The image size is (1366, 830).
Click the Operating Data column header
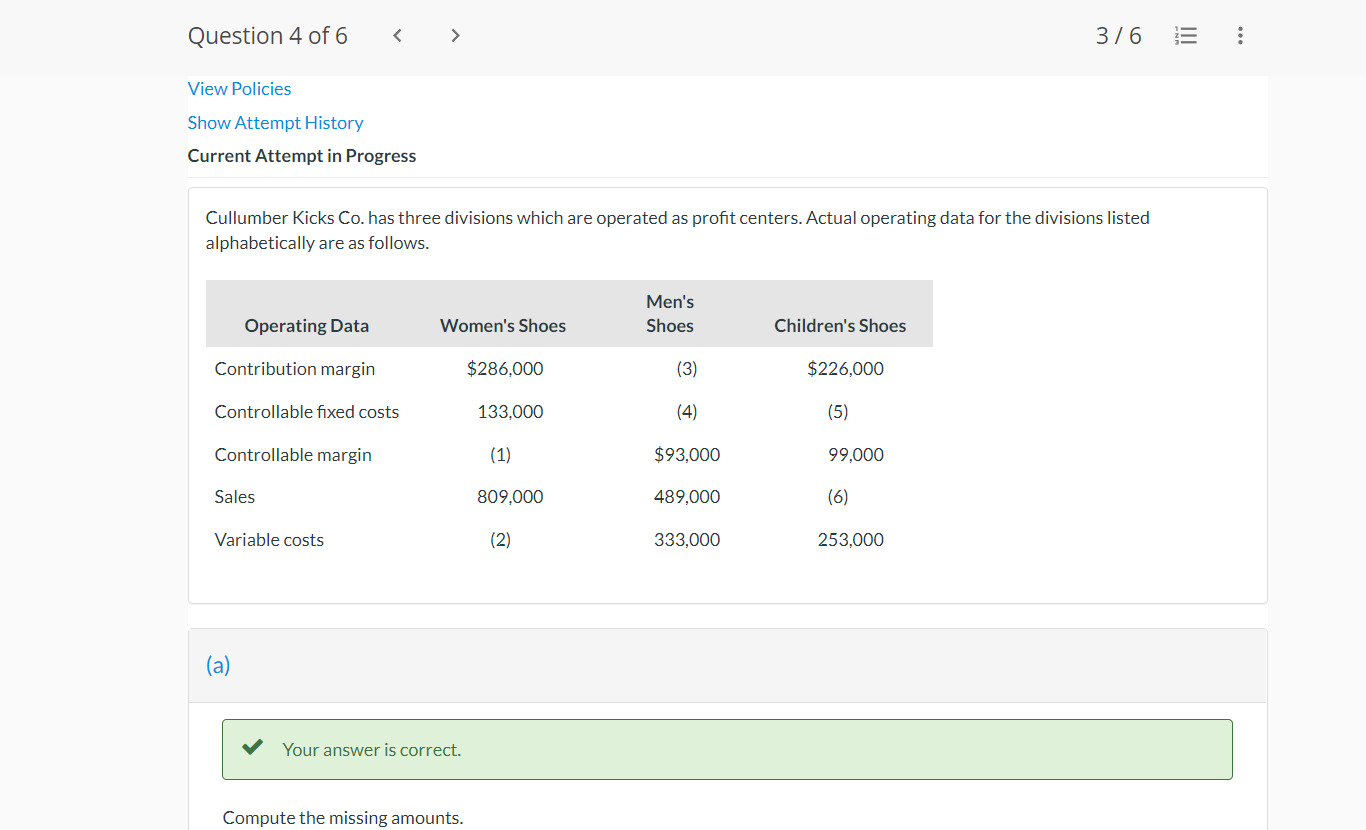pyautogui.click(x=306, y=326)
